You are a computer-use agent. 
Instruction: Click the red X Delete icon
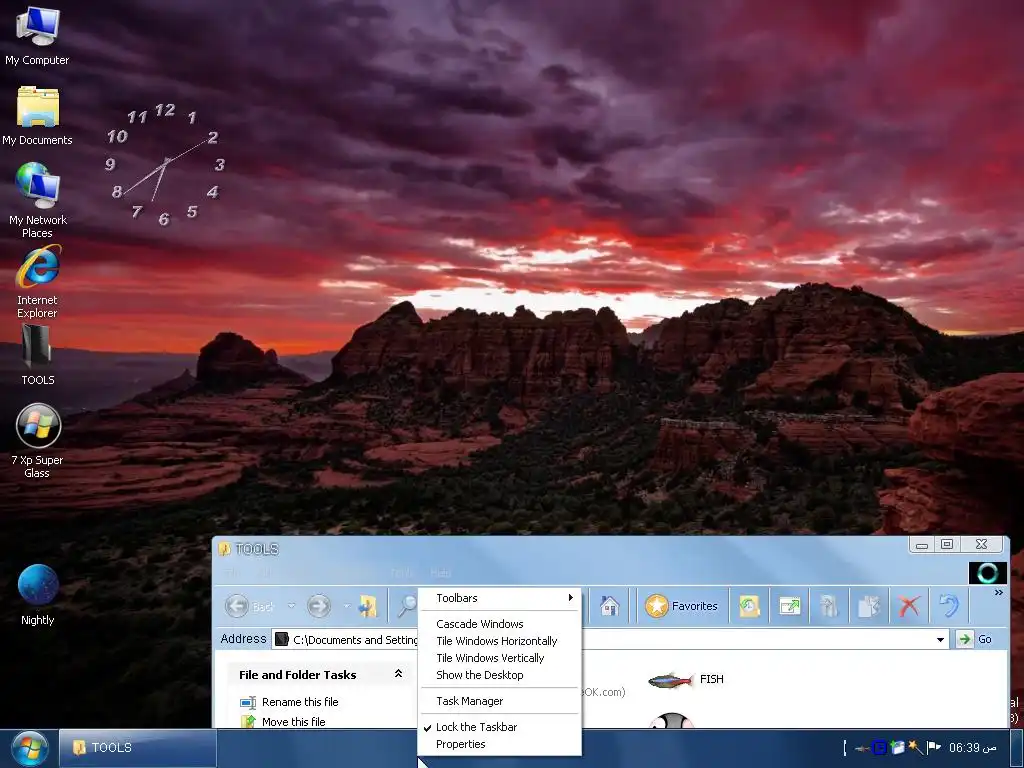[x=909, y=606]
